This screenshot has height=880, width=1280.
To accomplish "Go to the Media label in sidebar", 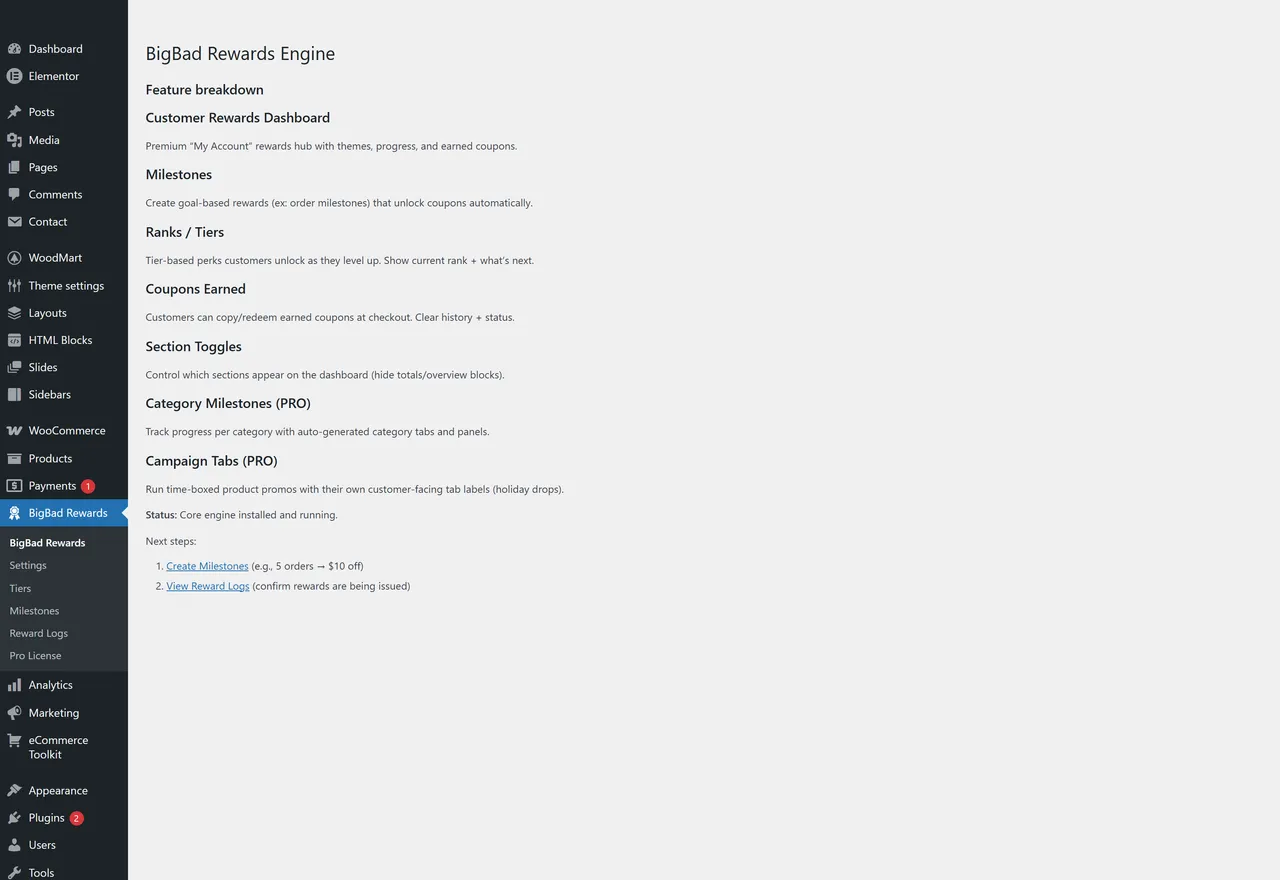I will point(44,140).
